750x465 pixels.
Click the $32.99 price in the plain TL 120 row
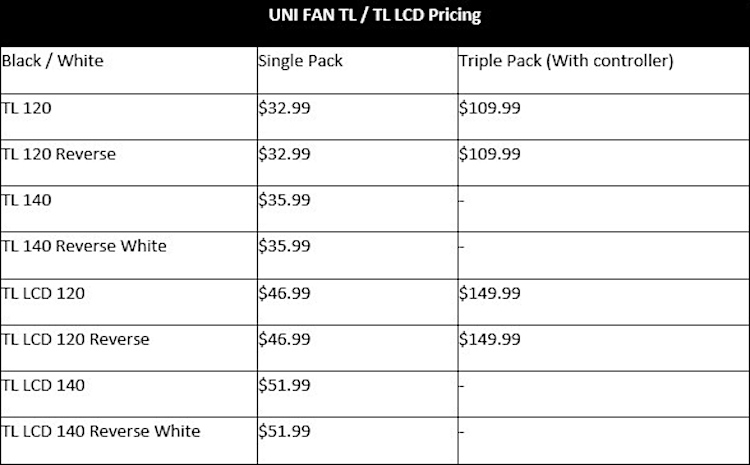click(284, 108)
